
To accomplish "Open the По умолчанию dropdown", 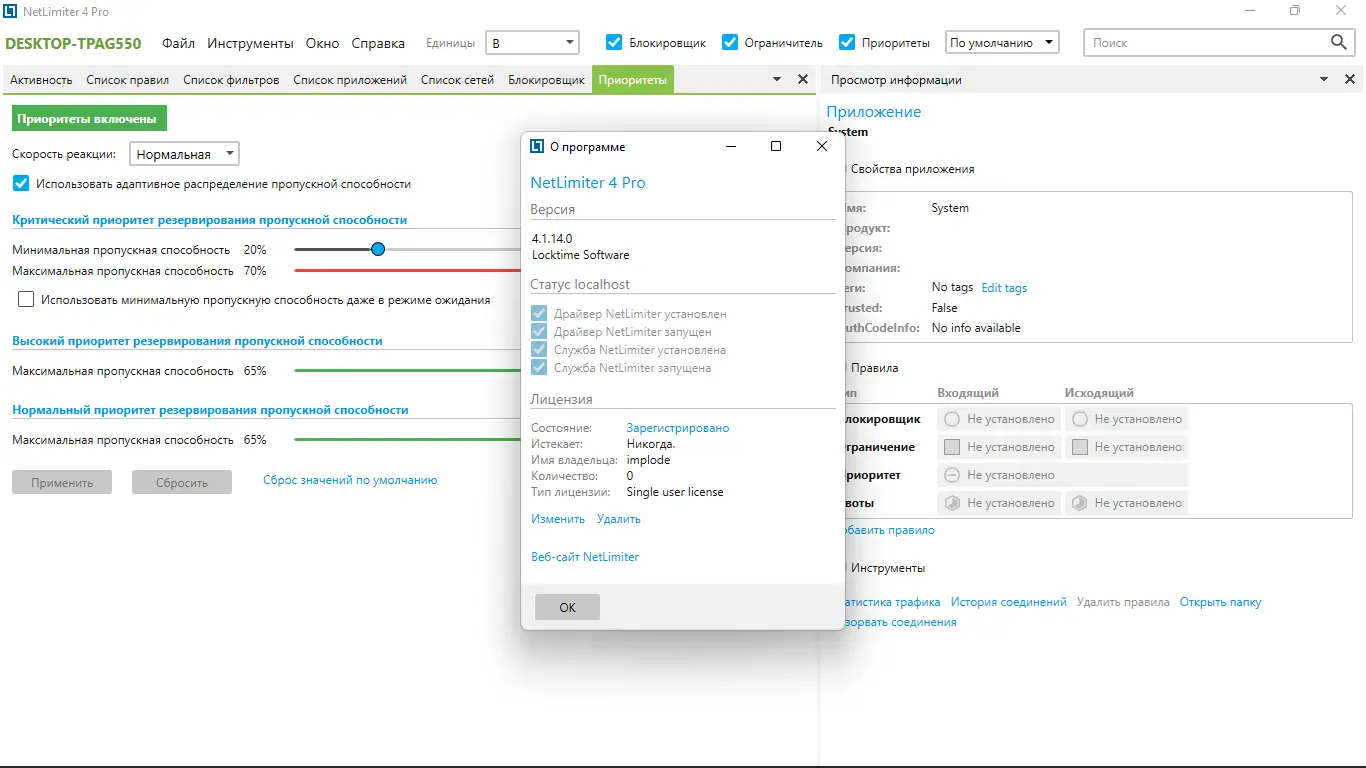I will coord(1002,42).
